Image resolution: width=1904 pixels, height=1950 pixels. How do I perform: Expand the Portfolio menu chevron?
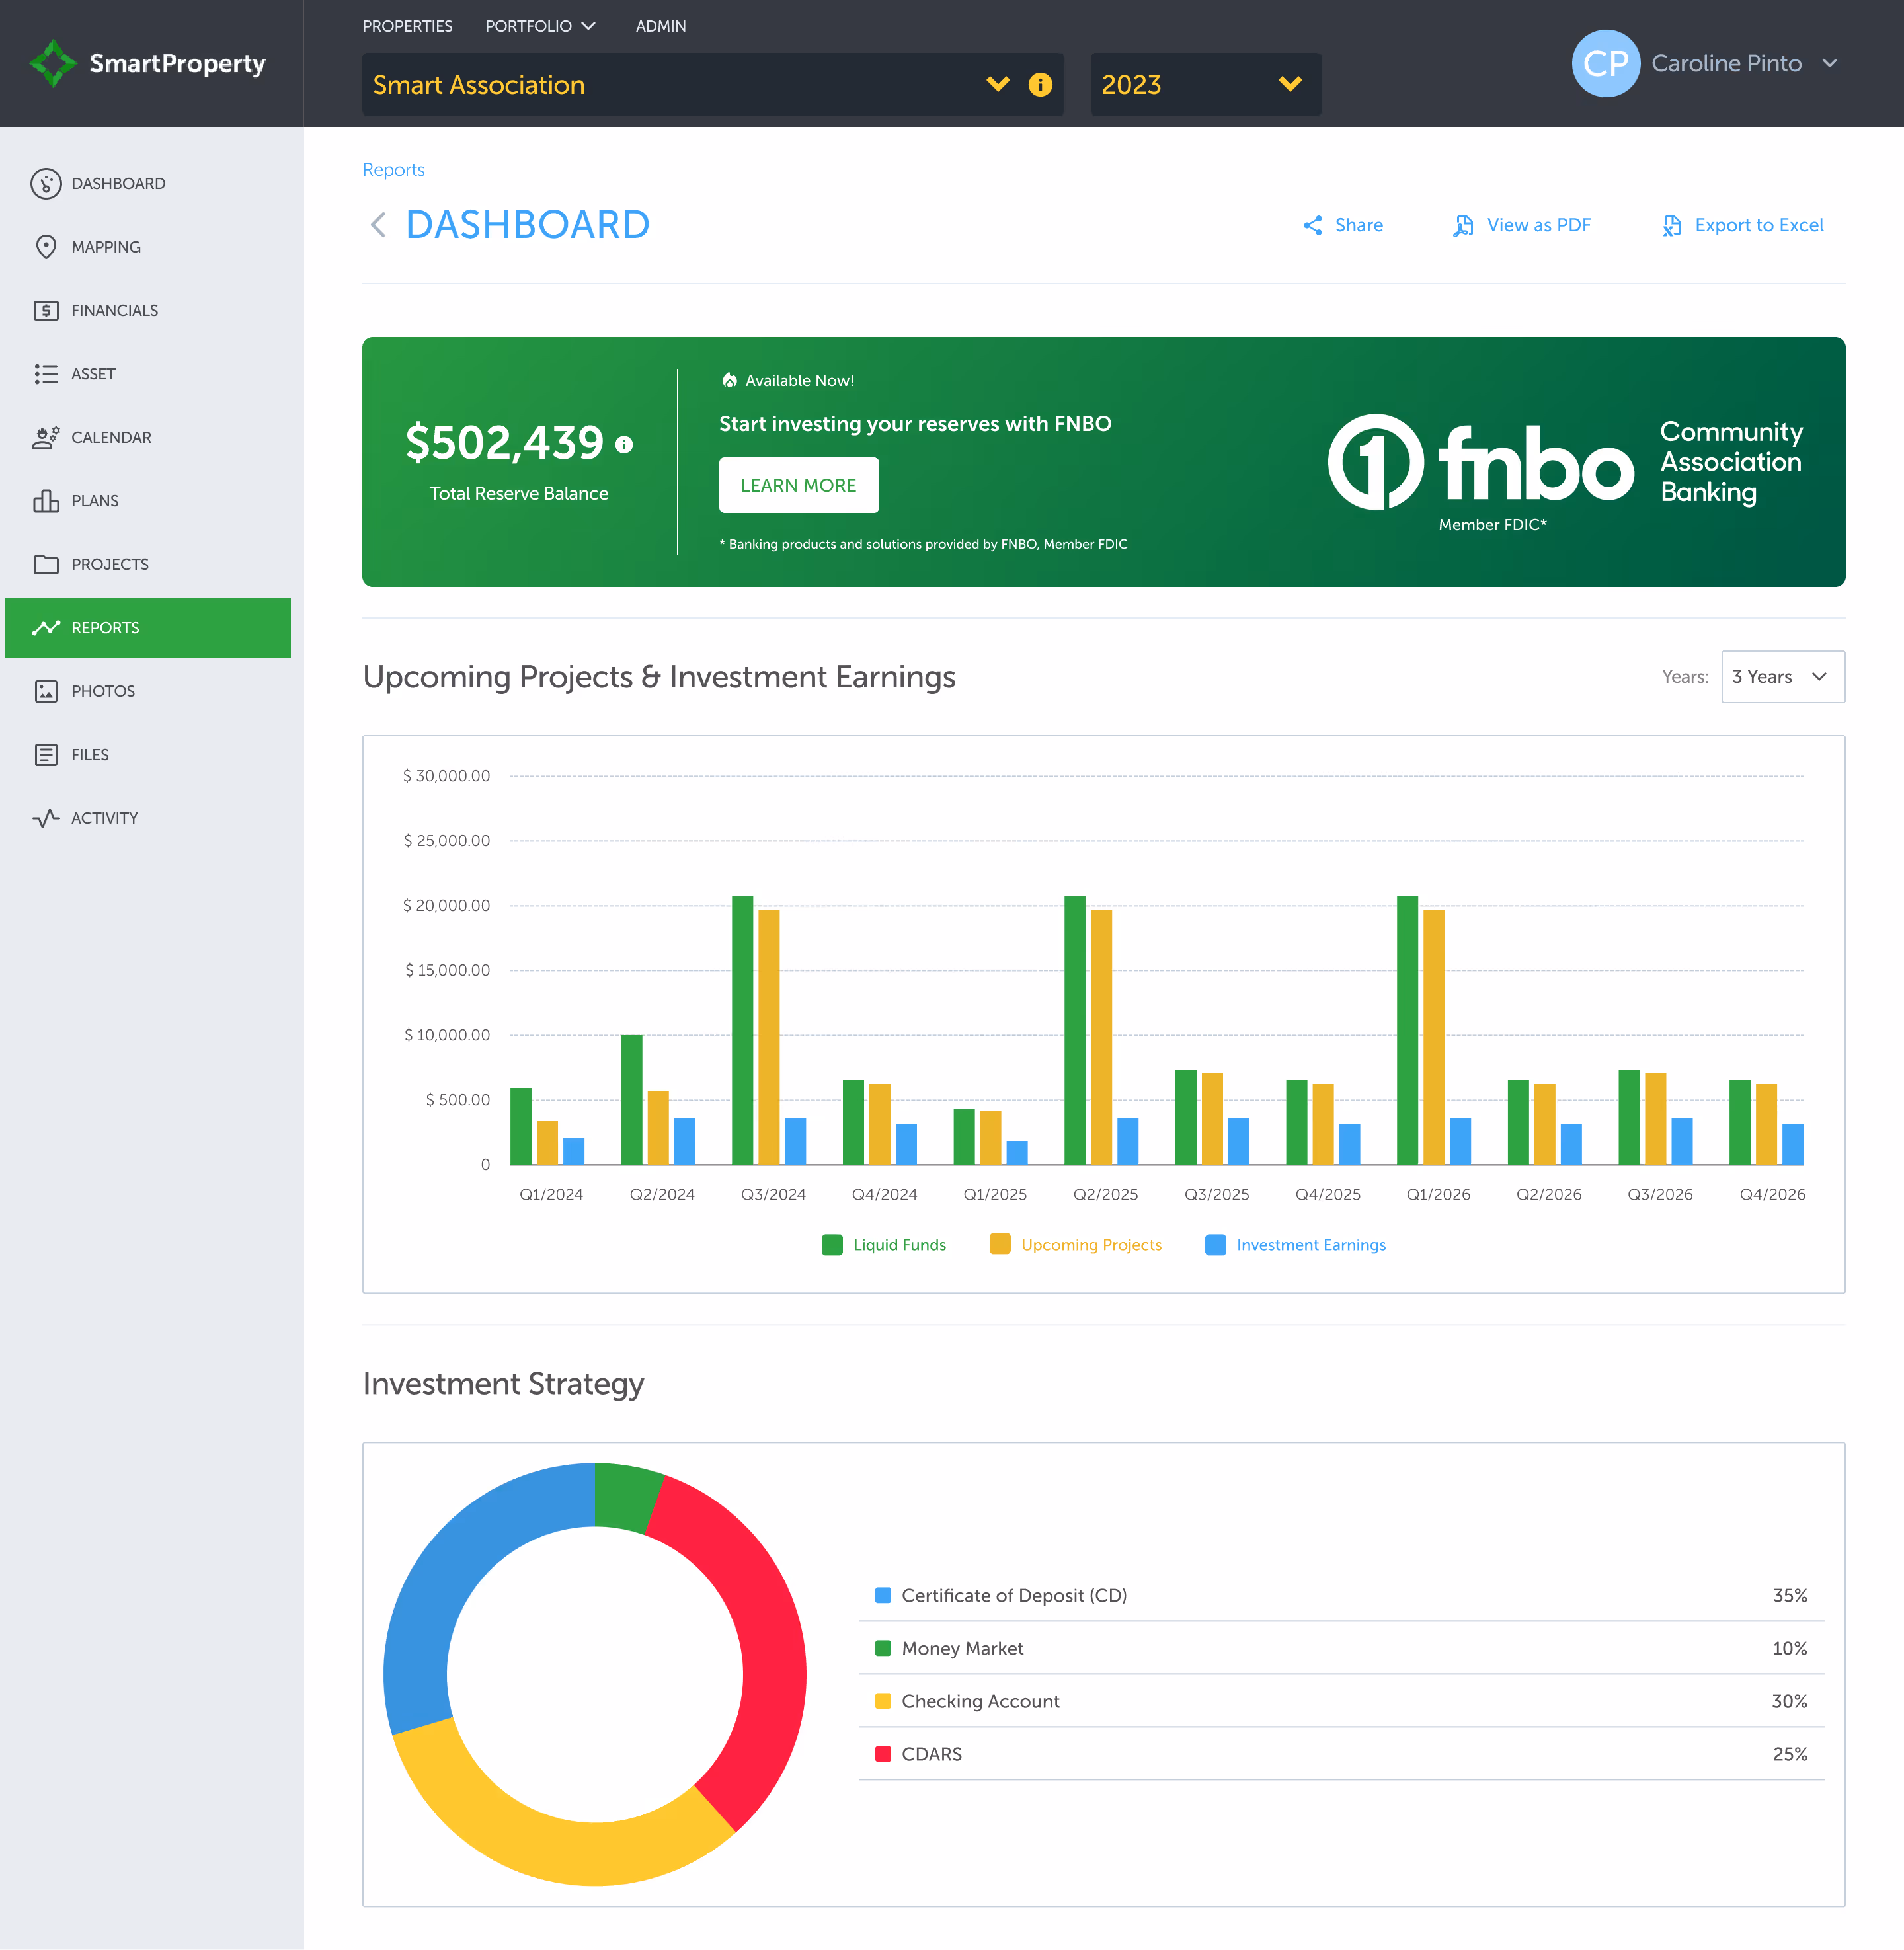[589, 26]
